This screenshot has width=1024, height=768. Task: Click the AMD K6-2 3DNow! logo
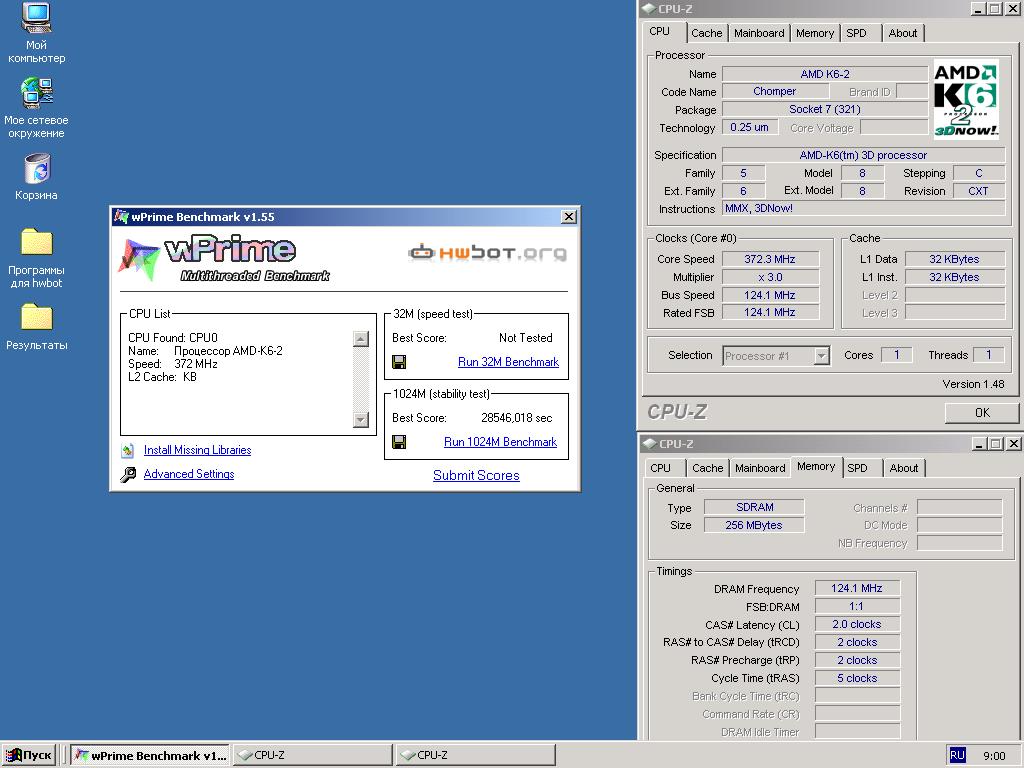966,99
